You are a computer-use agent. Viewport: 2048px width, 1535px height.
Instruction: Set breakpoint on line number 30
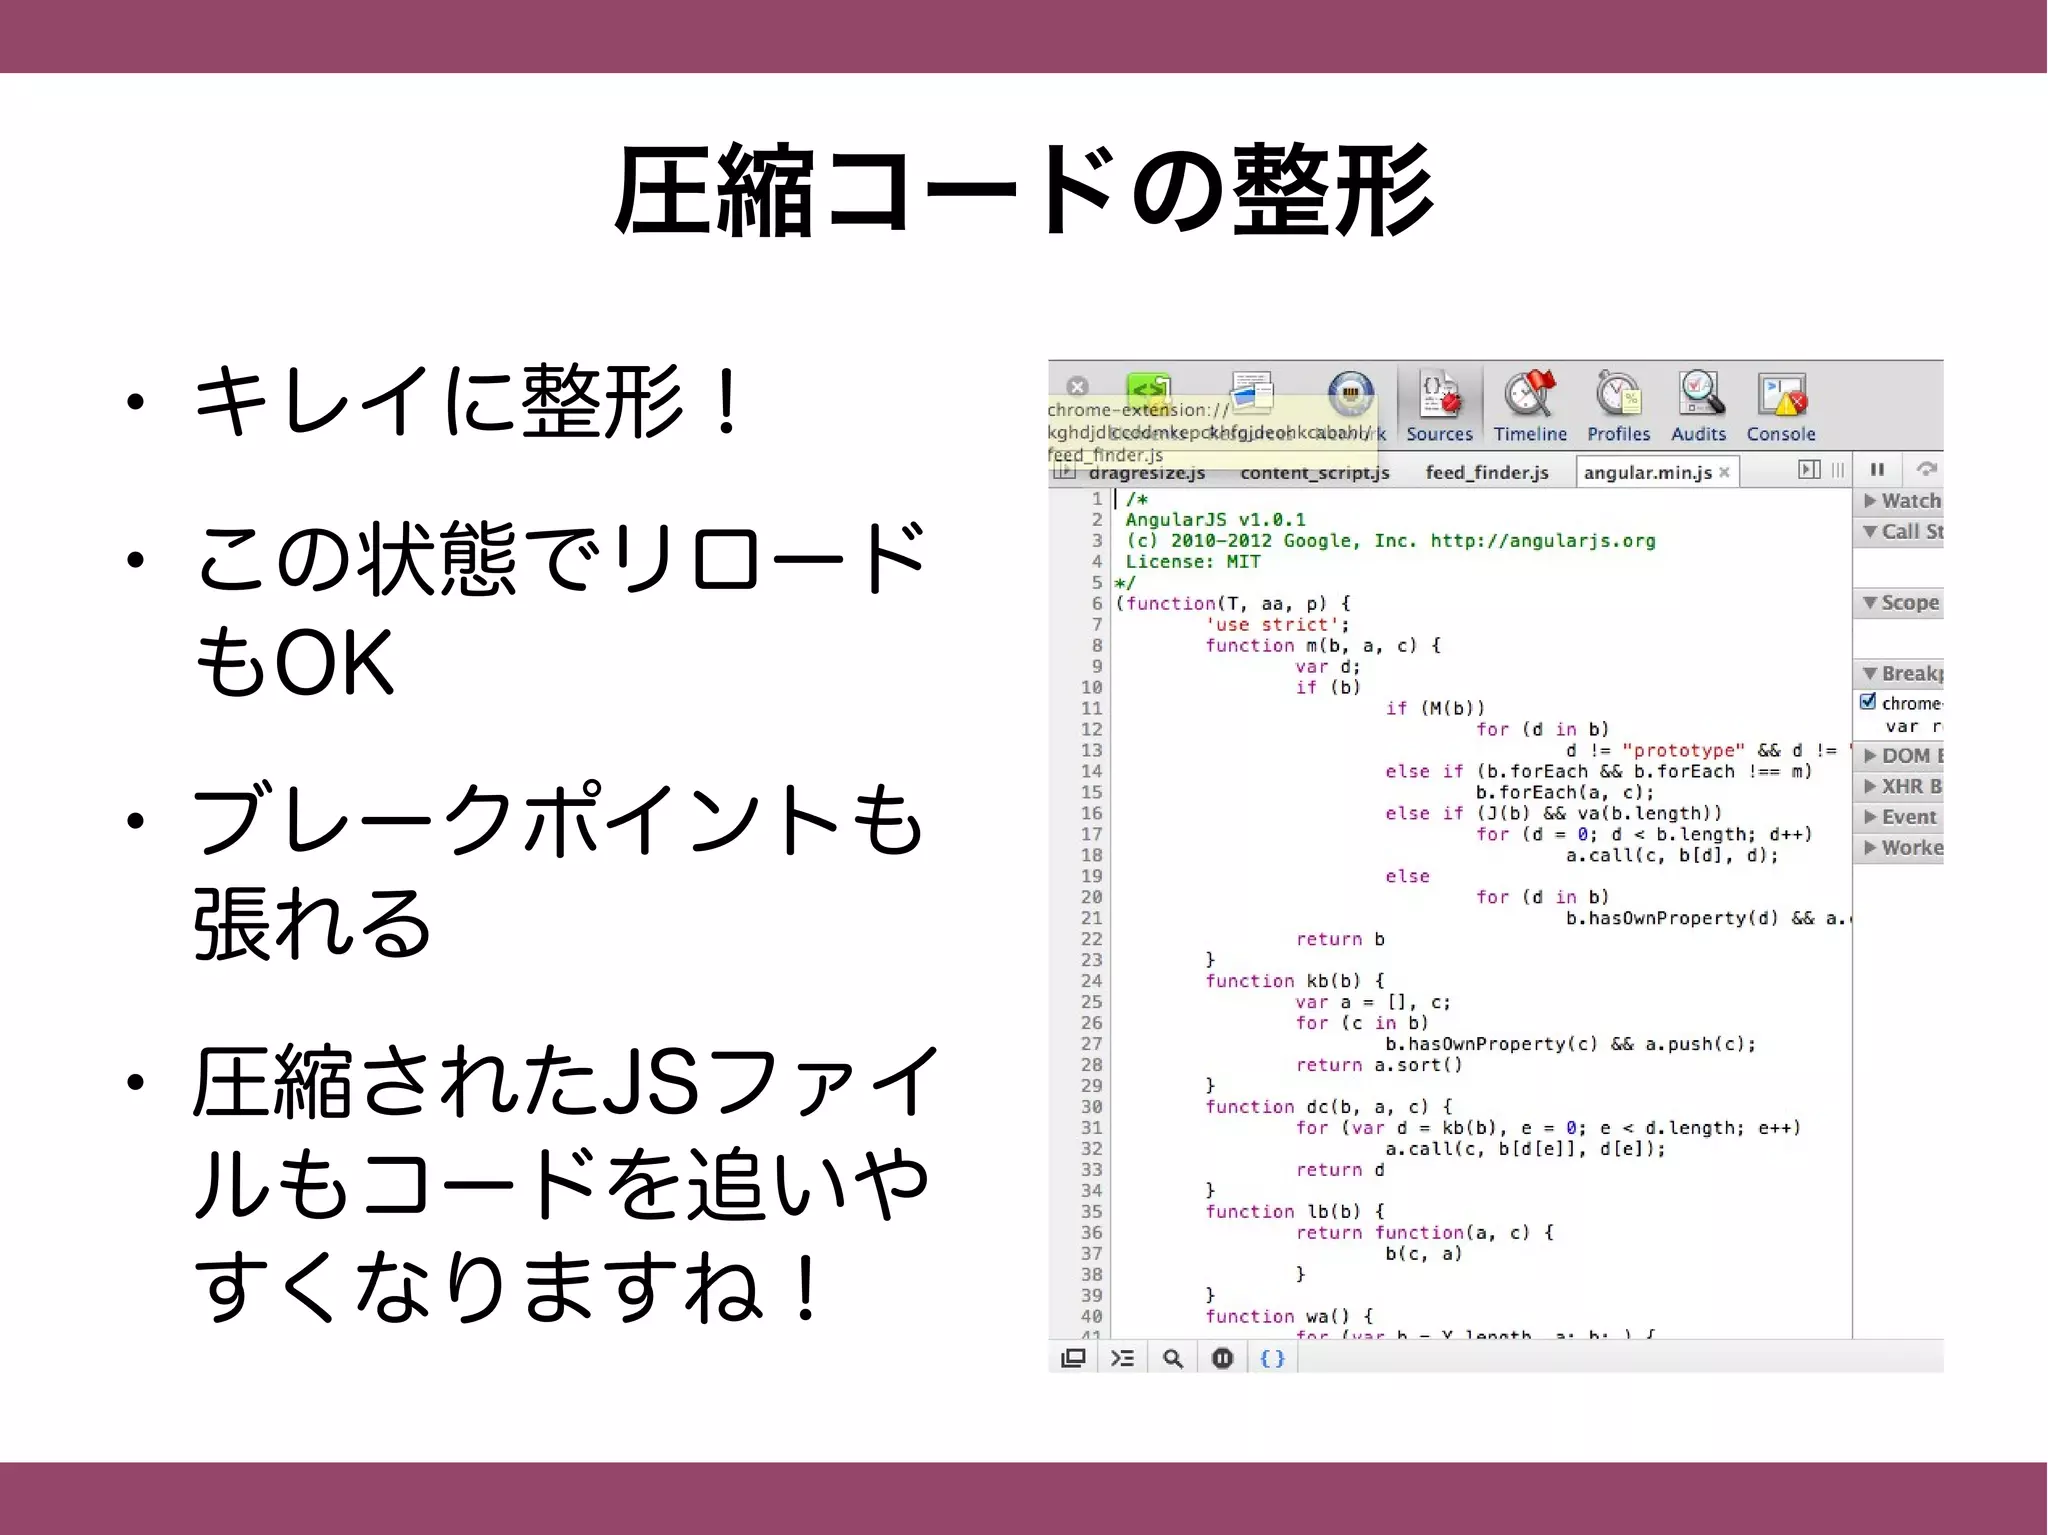pyautogui.click(x=1091, y=1107)
